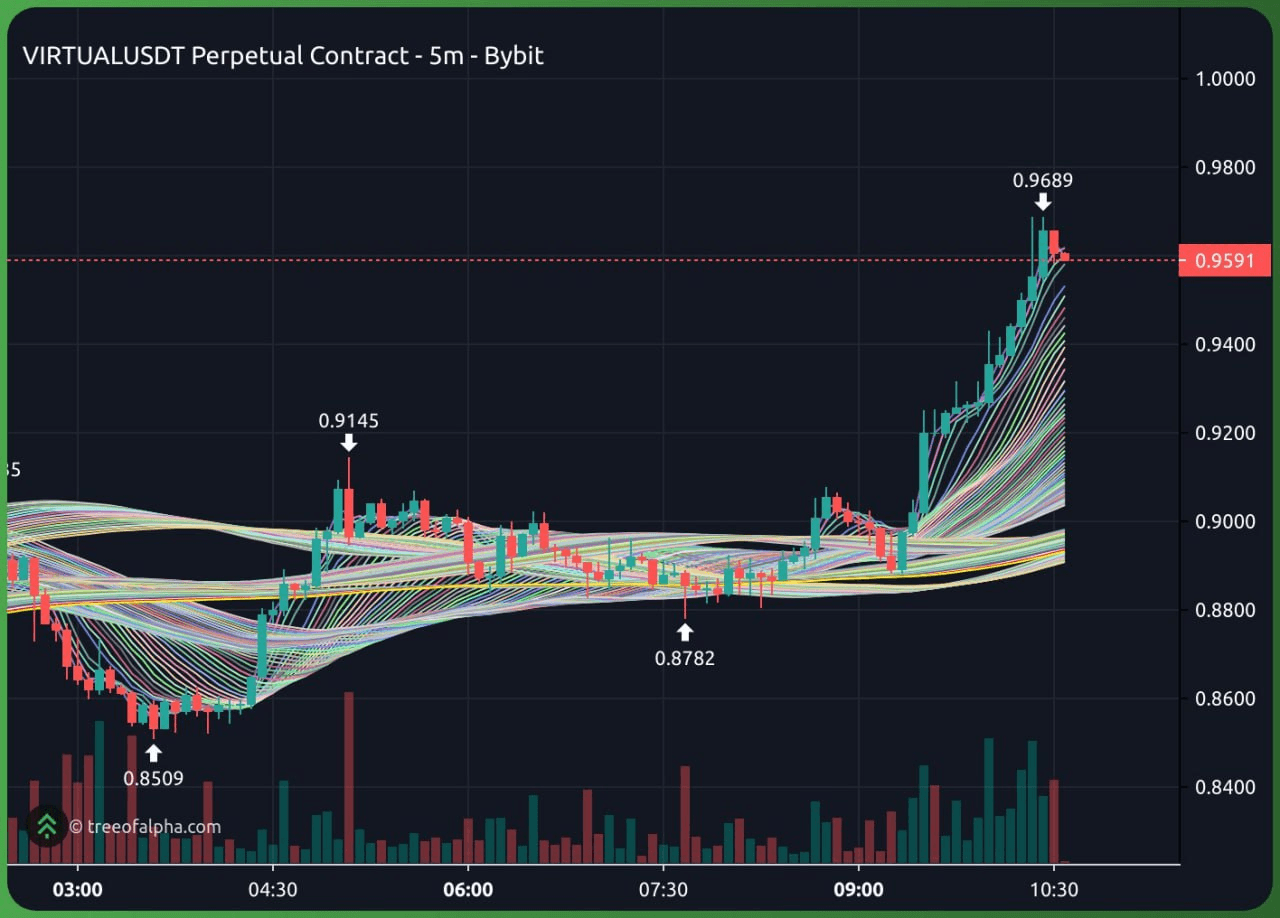
Task: Click the current price label 0.9591
Action: [x=1225, y=260]
